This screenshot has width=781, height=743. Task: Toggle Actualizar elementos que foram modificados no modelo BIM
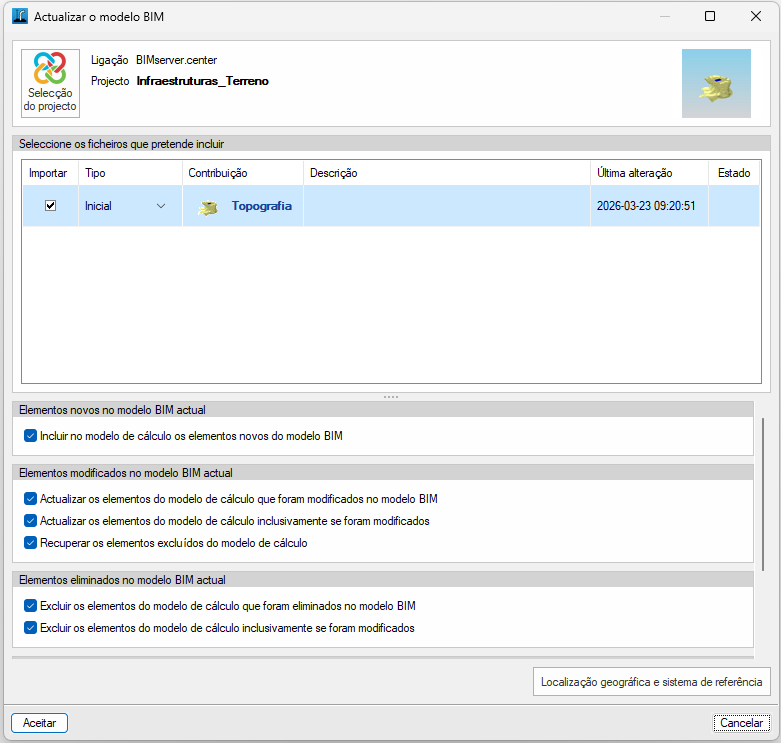[30, 498]
